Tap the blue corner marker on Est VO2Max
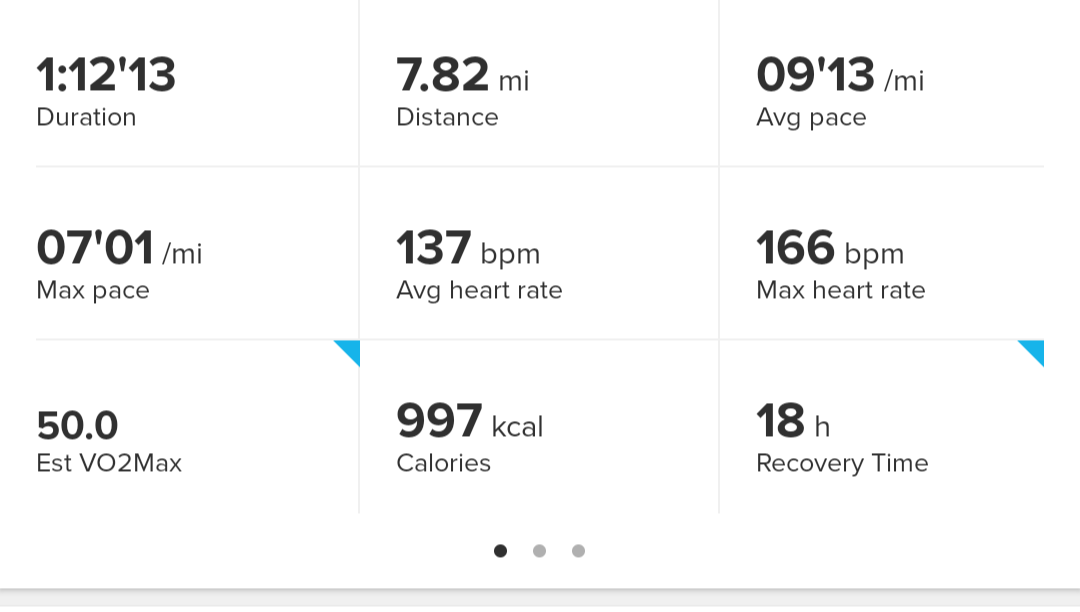 [x=351, y=350]
